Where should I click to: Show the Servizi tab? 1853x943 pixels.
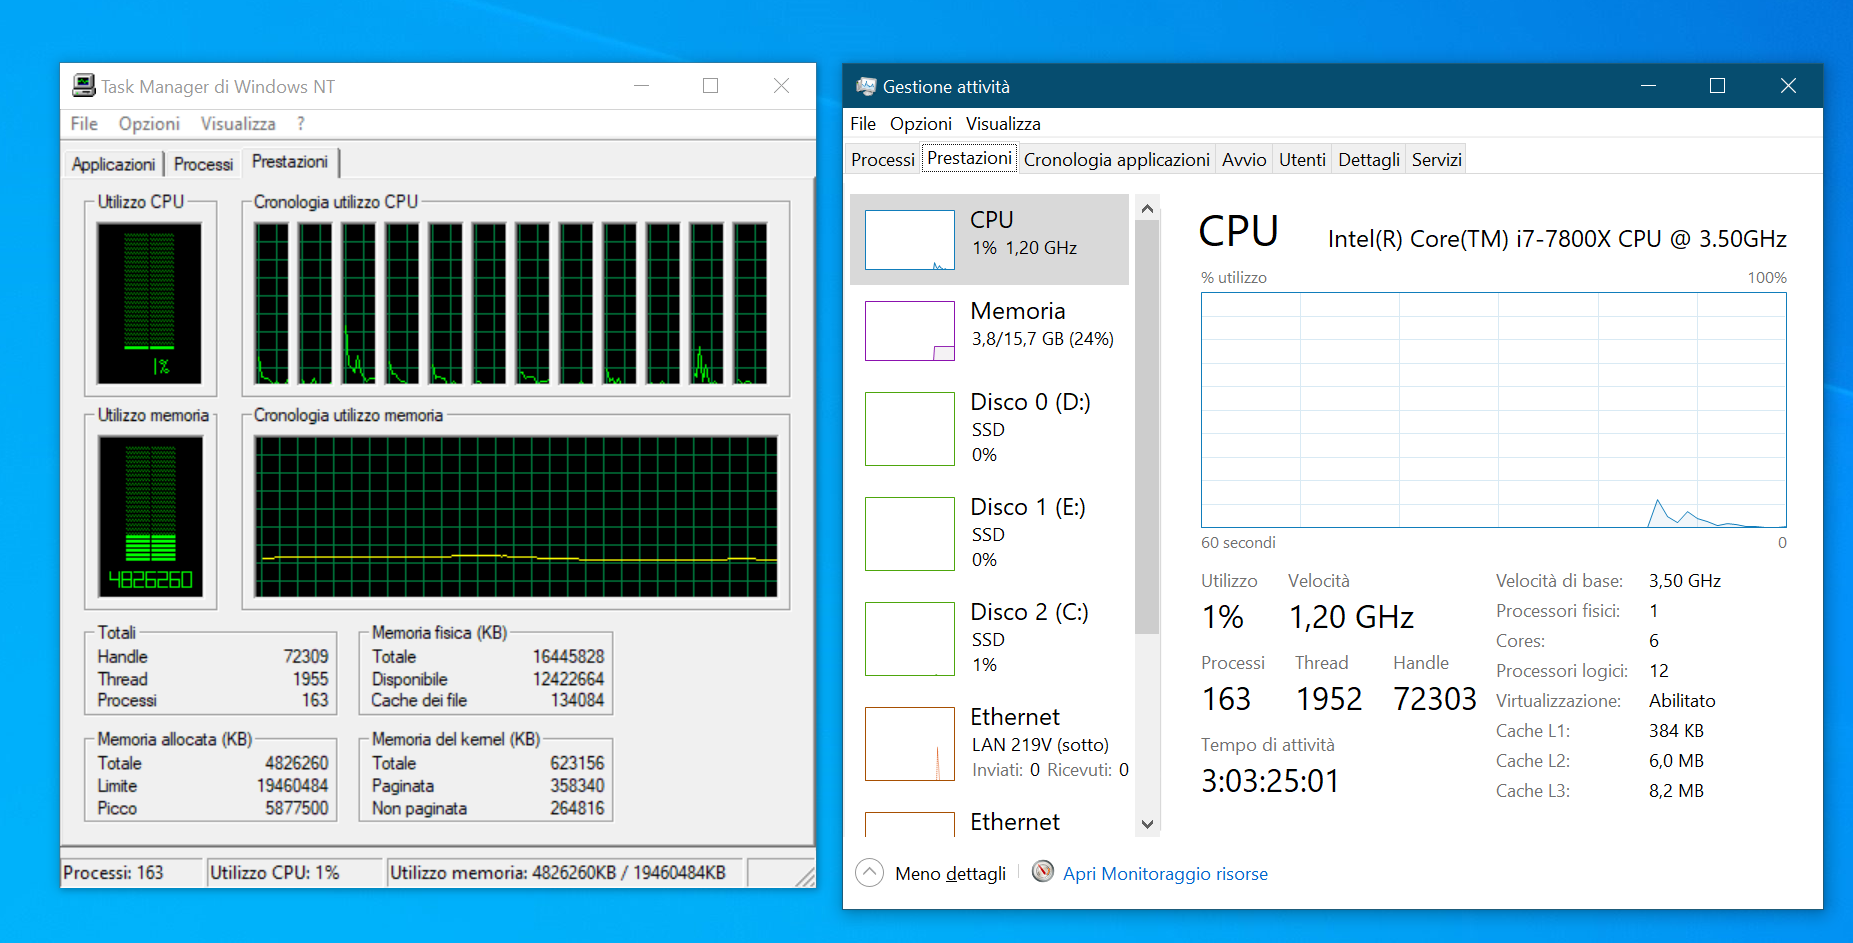tap(1437, 160)
